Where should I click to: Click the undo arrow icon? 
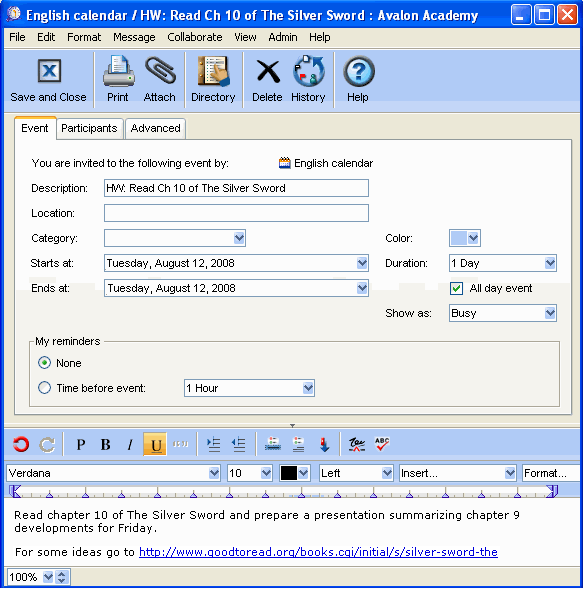point(21,444)
